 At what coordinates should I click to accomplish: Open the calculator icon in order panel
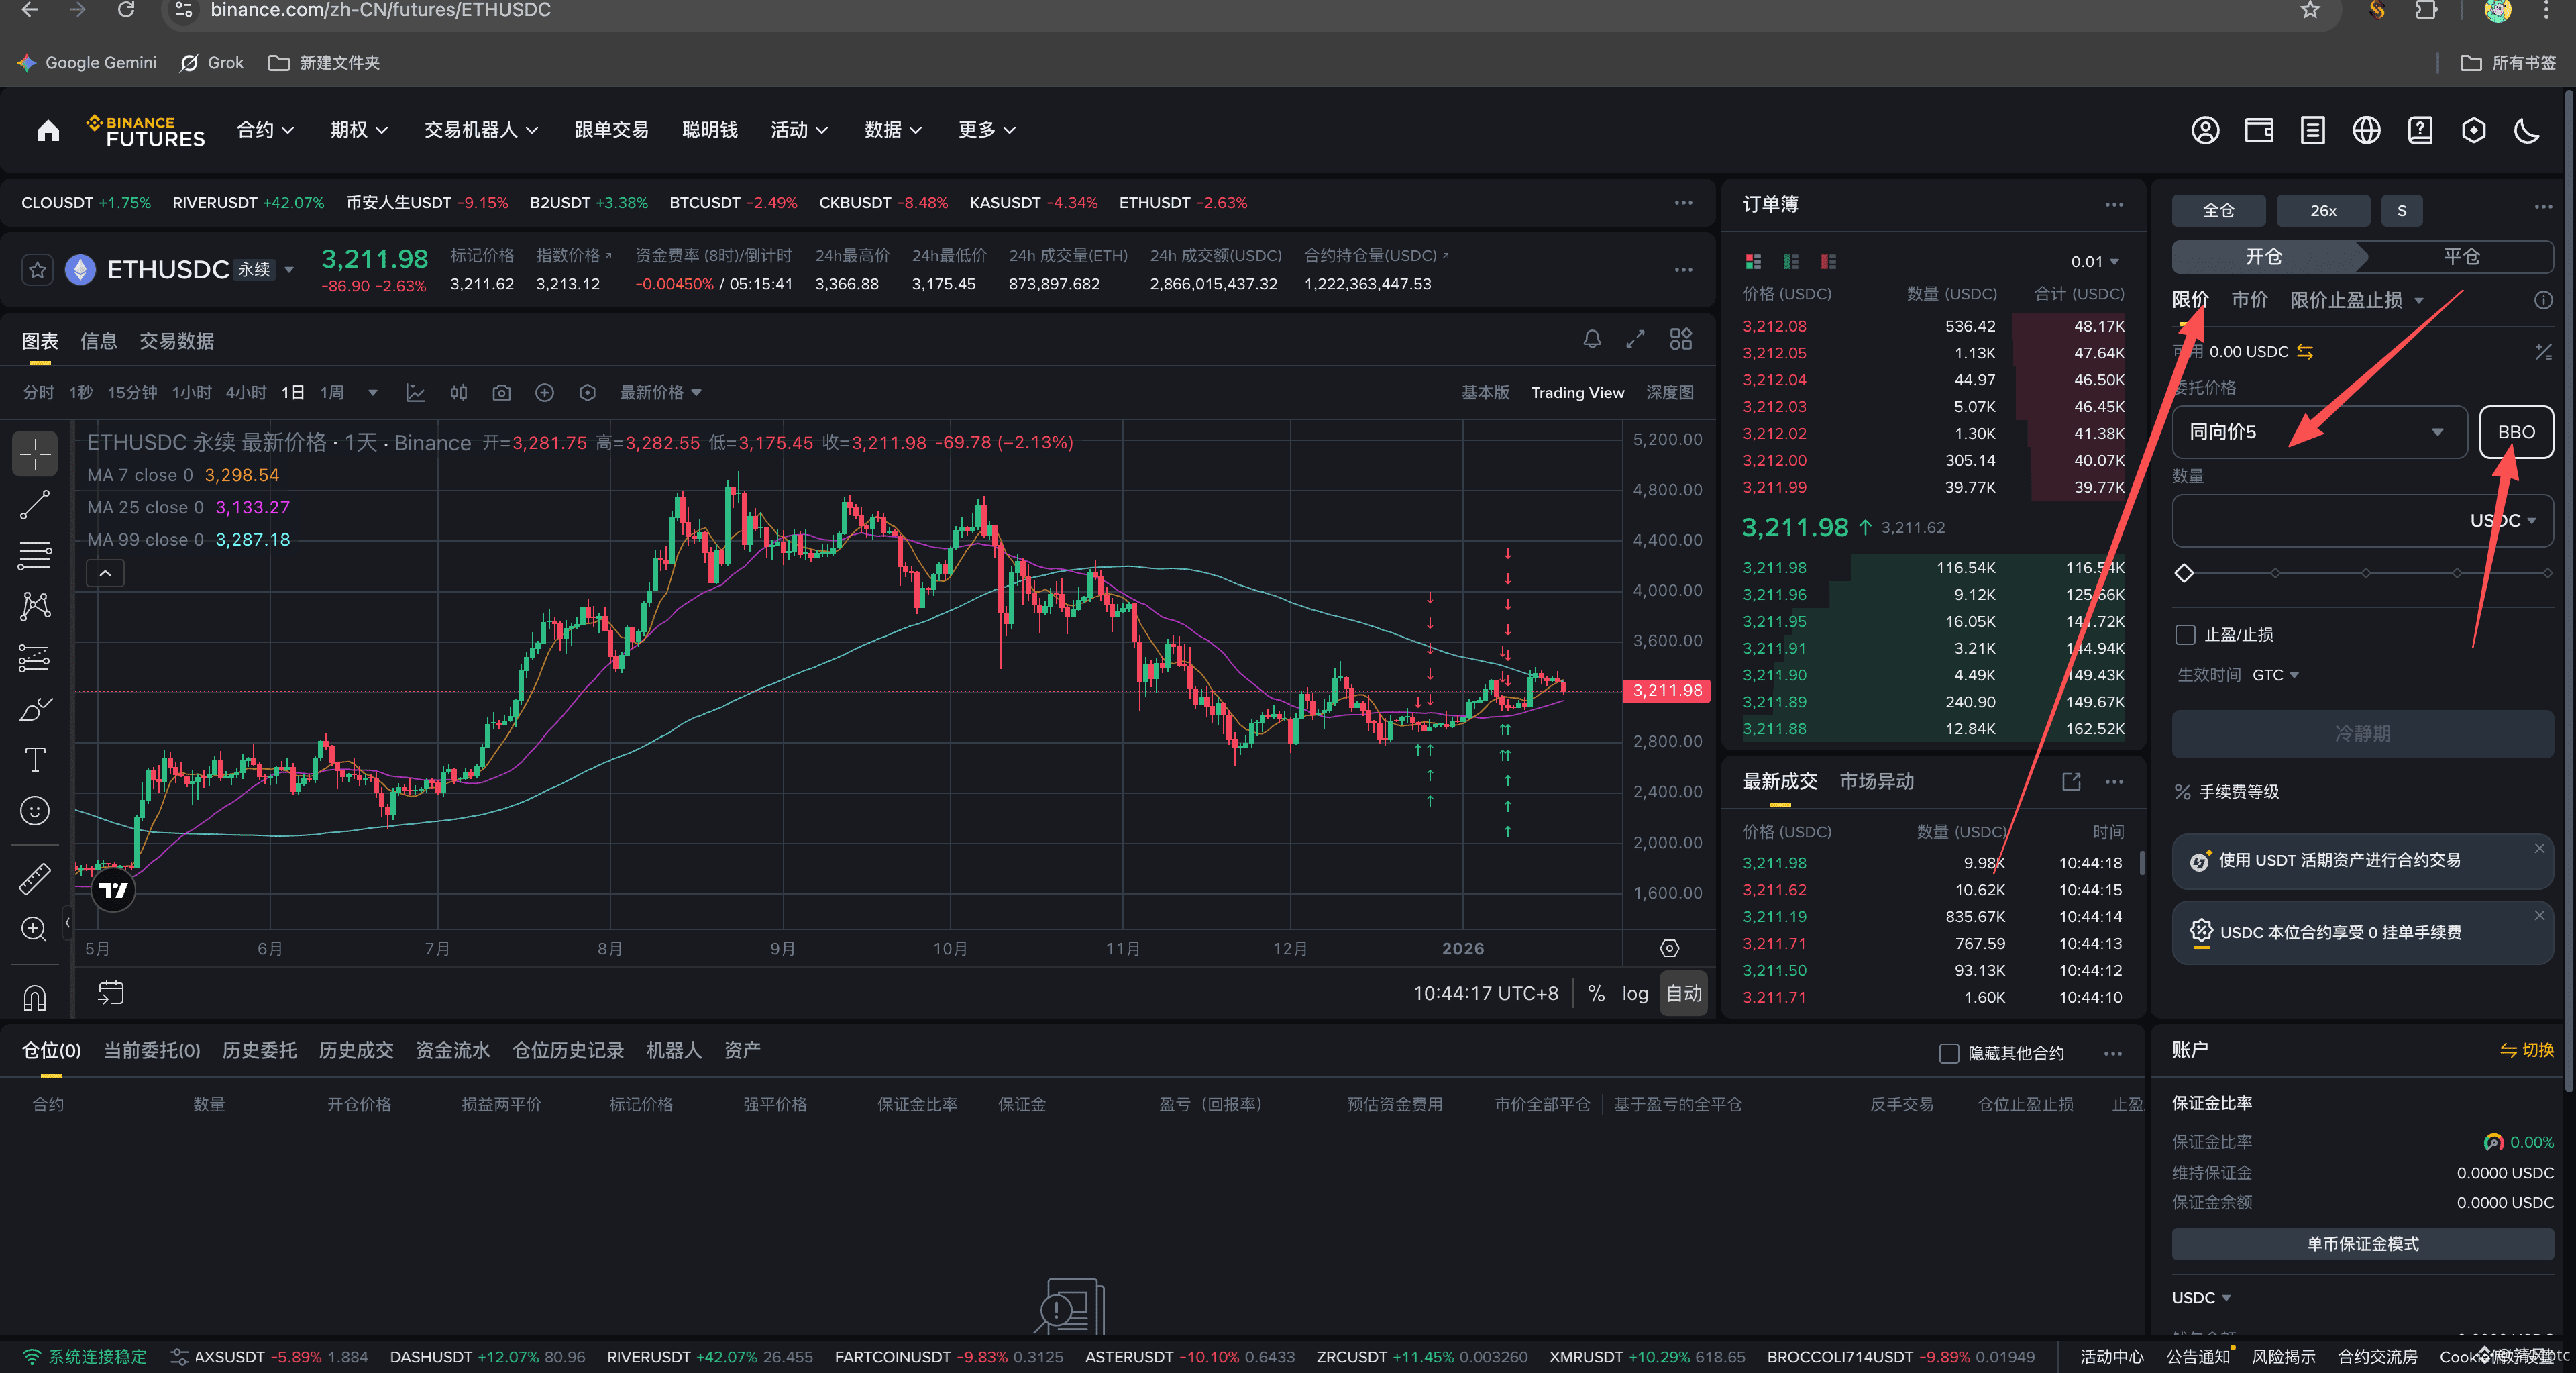(2543, 351)
